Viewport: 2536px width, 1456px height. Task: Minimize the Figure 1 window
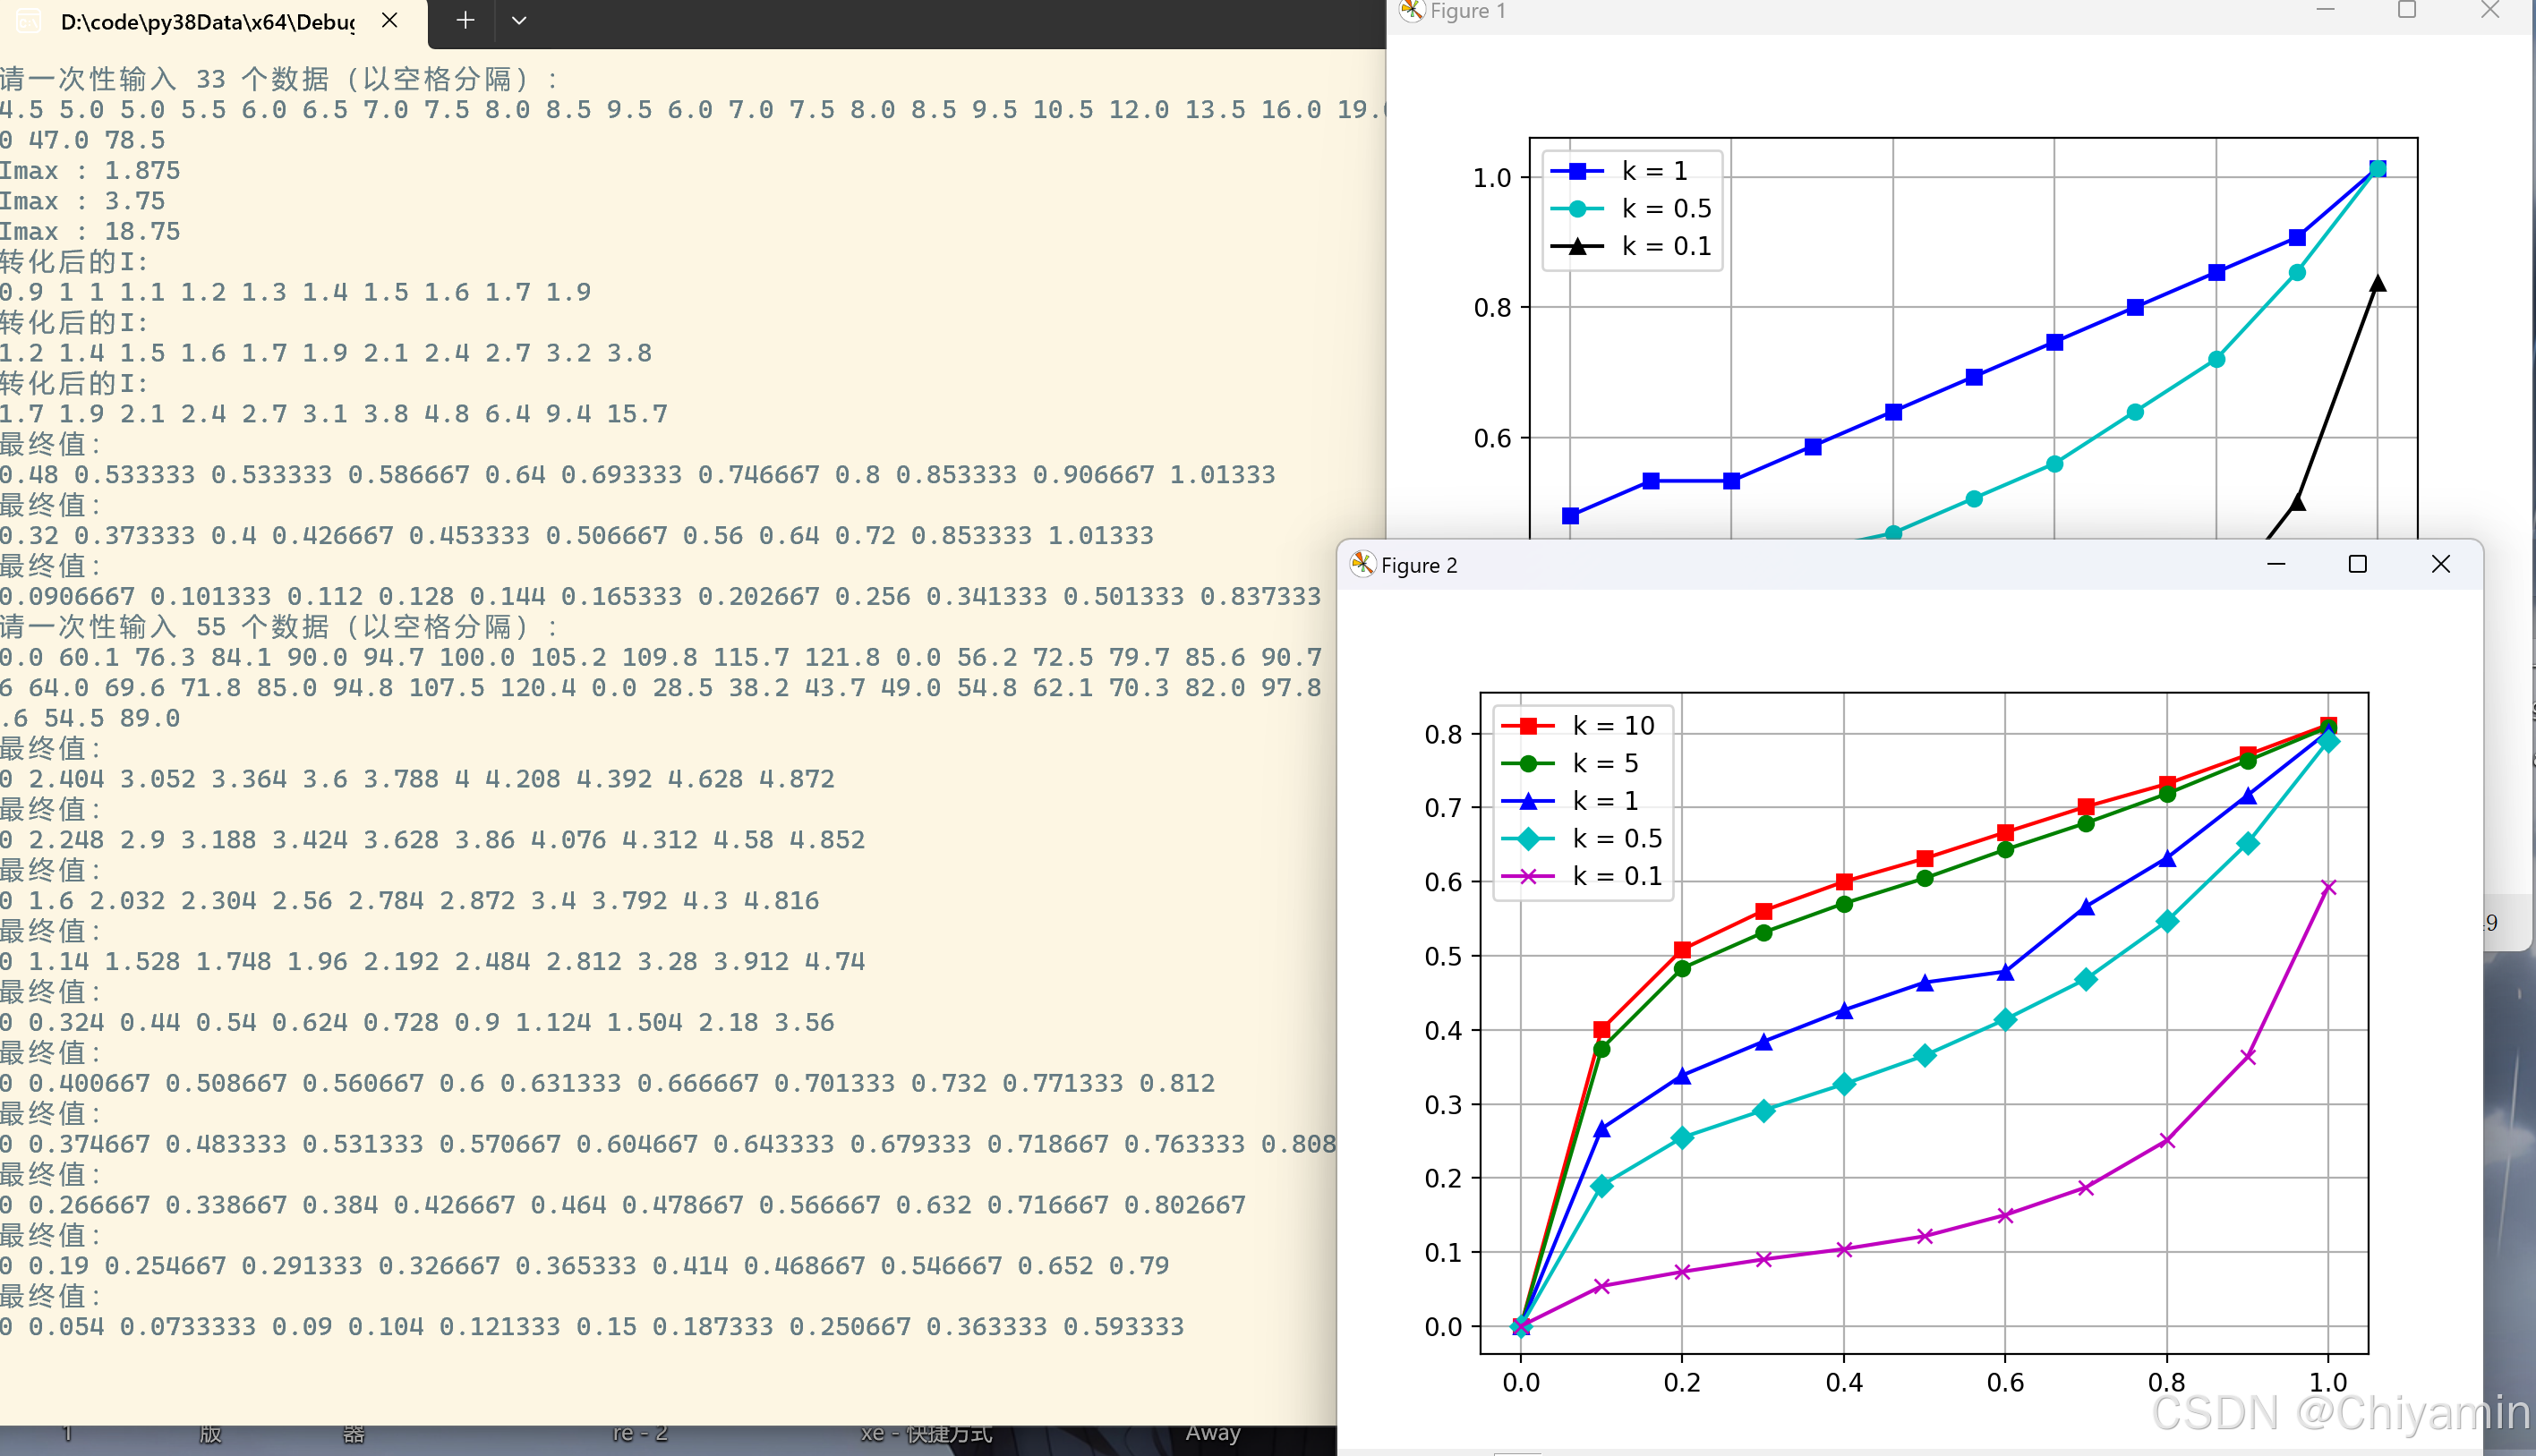click(2325, 10)
